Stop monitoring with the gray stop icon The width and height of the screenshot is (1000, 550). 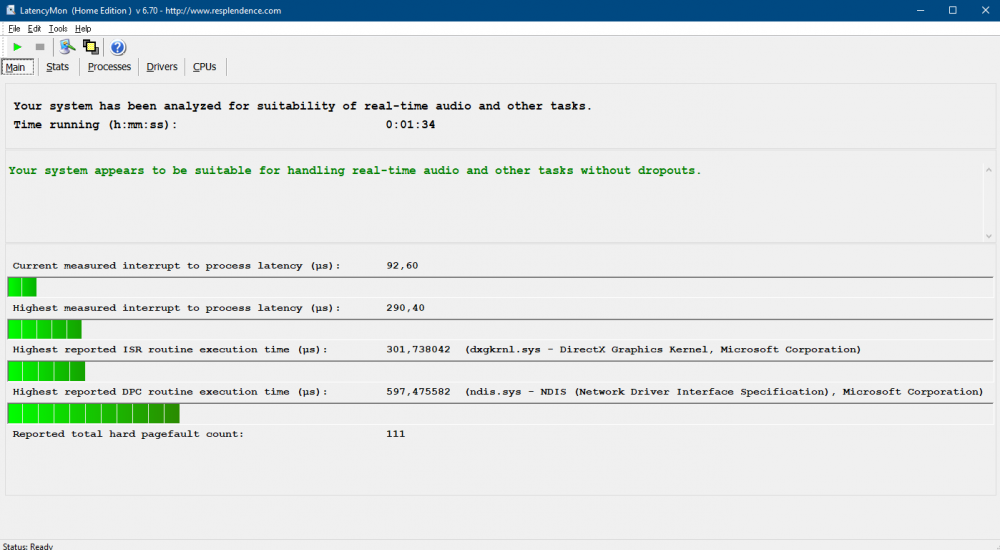tap(40, 47)
